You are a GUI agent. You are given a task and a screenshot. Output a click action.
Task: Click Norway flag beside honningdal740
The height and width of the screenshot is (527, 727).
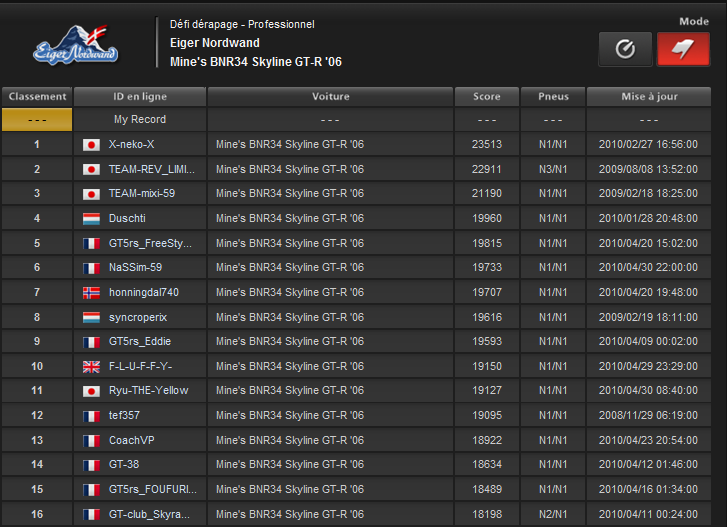pyautogui.click(x=91, y=292)
